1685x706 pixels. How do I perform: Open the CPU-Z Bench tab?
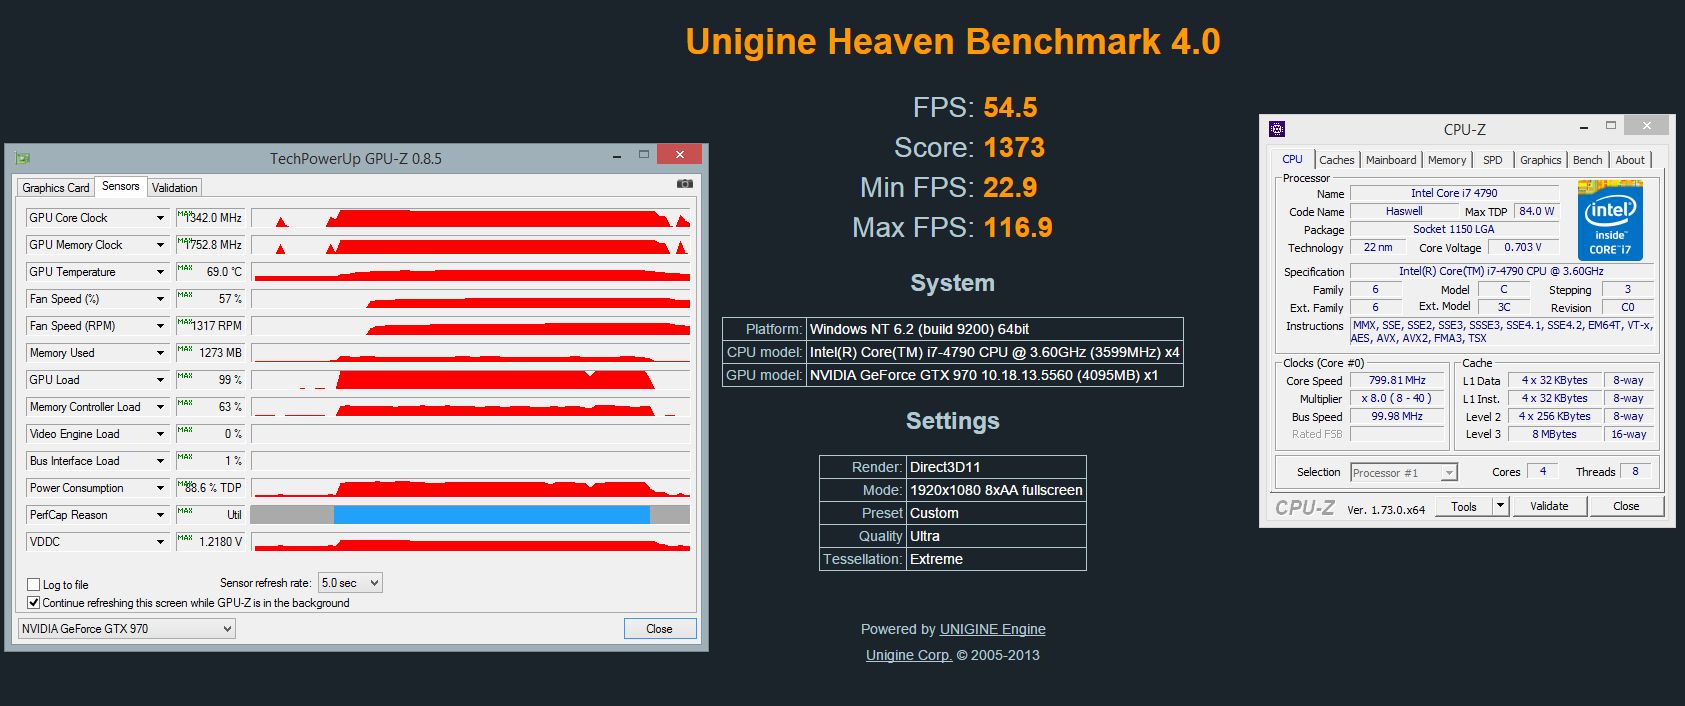(x=1588, y=160)
